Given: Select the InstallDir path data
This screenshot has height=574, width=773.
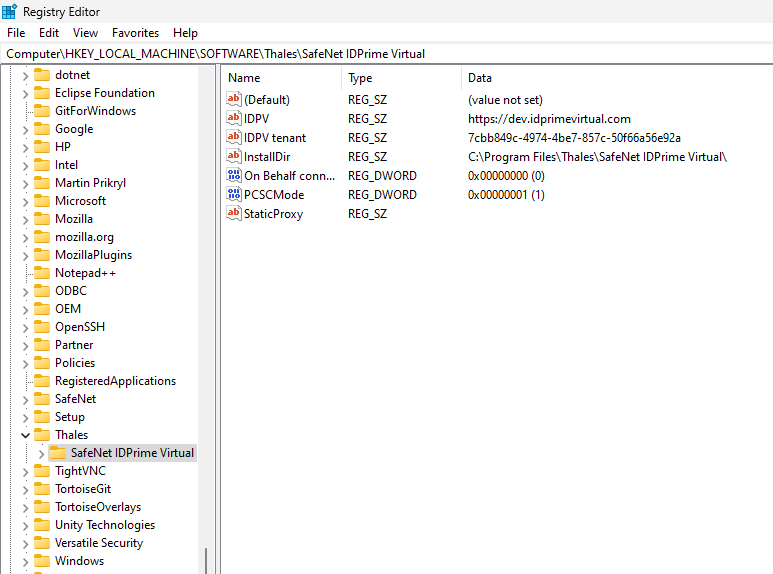Looking at the screenshot, I should pos(597,157).
